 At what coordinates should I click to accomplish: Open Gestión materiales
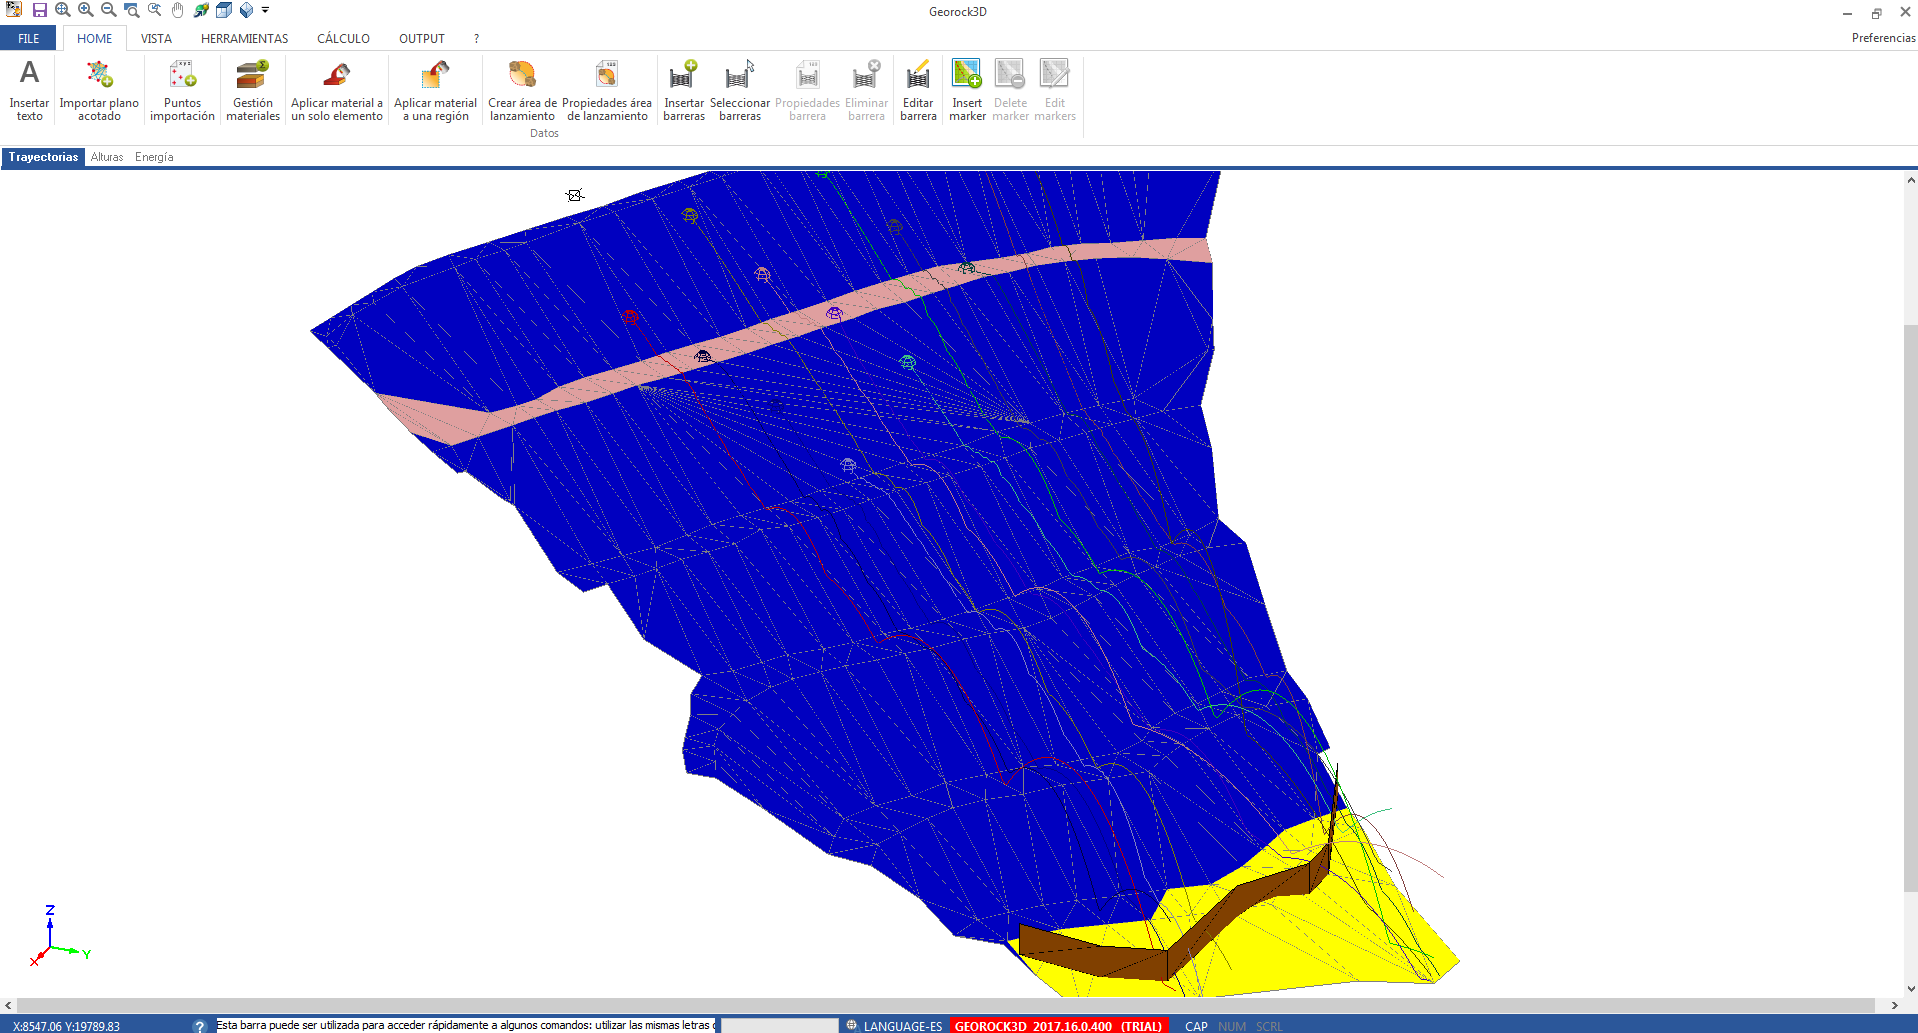tap(253, 90)
